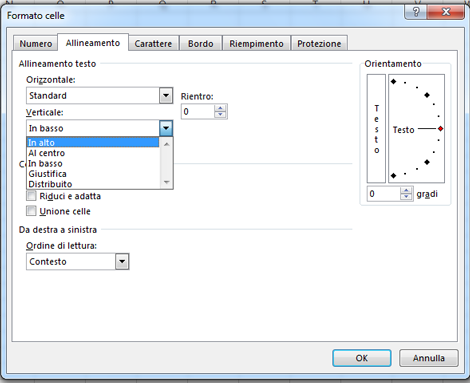Viewport: 470px width, 383px height.
Task: Decrease the gradi spinner value
Action: (x=406, y=197)
